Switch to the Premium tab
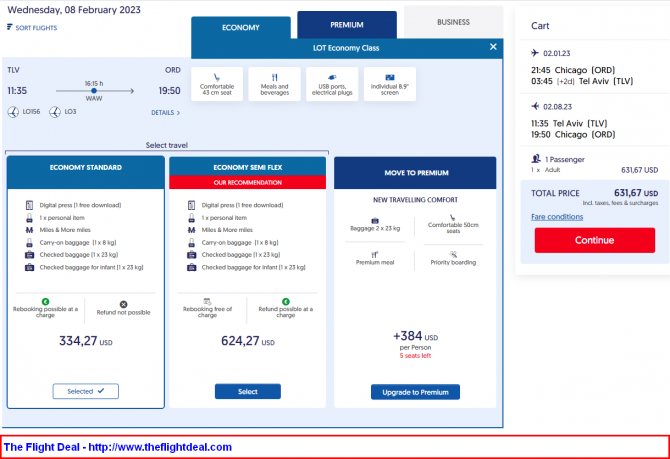Image resolution: width=670 pixels, height=459 pixels. tap(347, 25)
